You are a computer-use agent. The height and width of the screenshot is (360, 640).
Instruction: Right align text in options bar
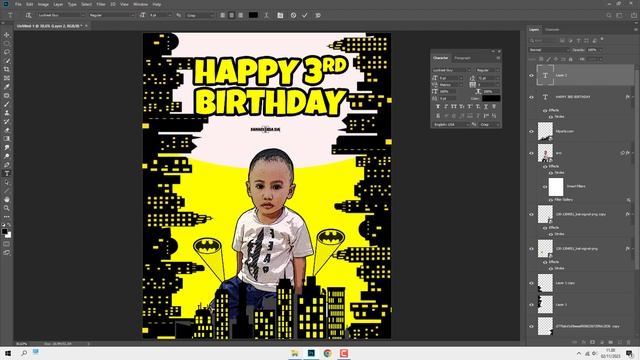tap(240, 15)
